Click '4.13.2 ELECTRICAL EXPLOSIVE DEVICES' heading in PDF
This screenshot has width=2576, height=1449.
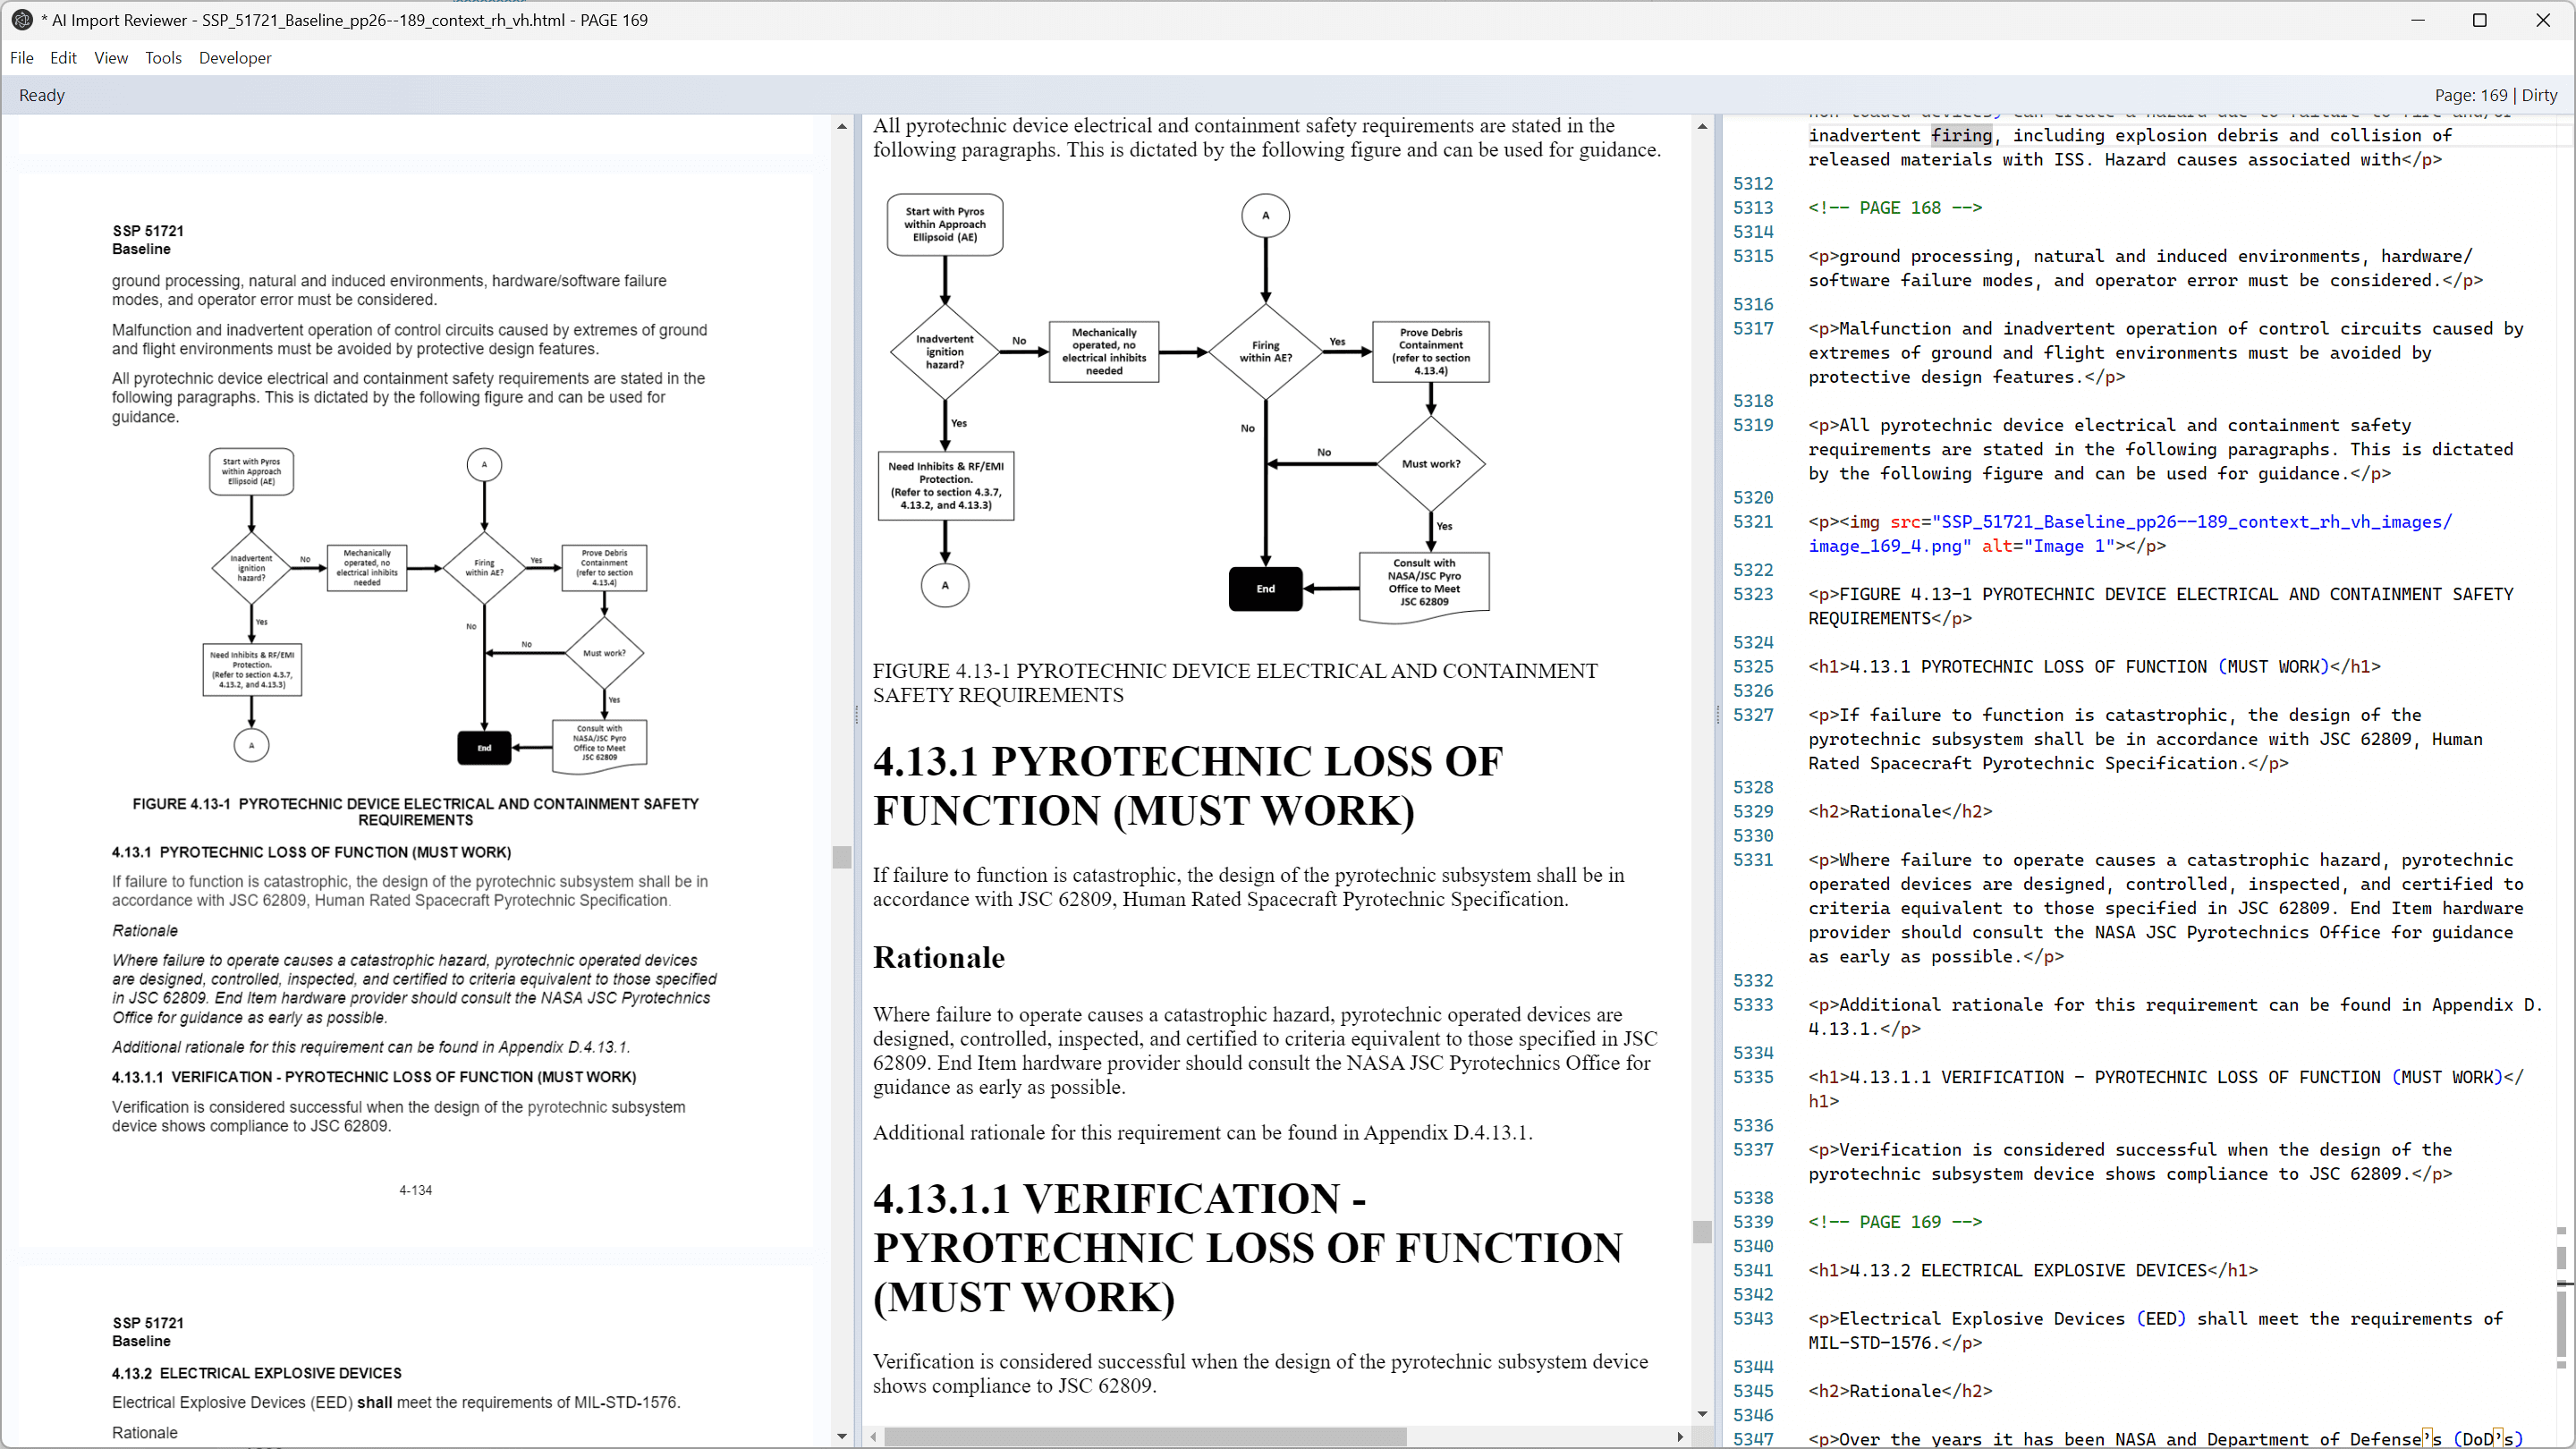click(x=256, y=1373)
